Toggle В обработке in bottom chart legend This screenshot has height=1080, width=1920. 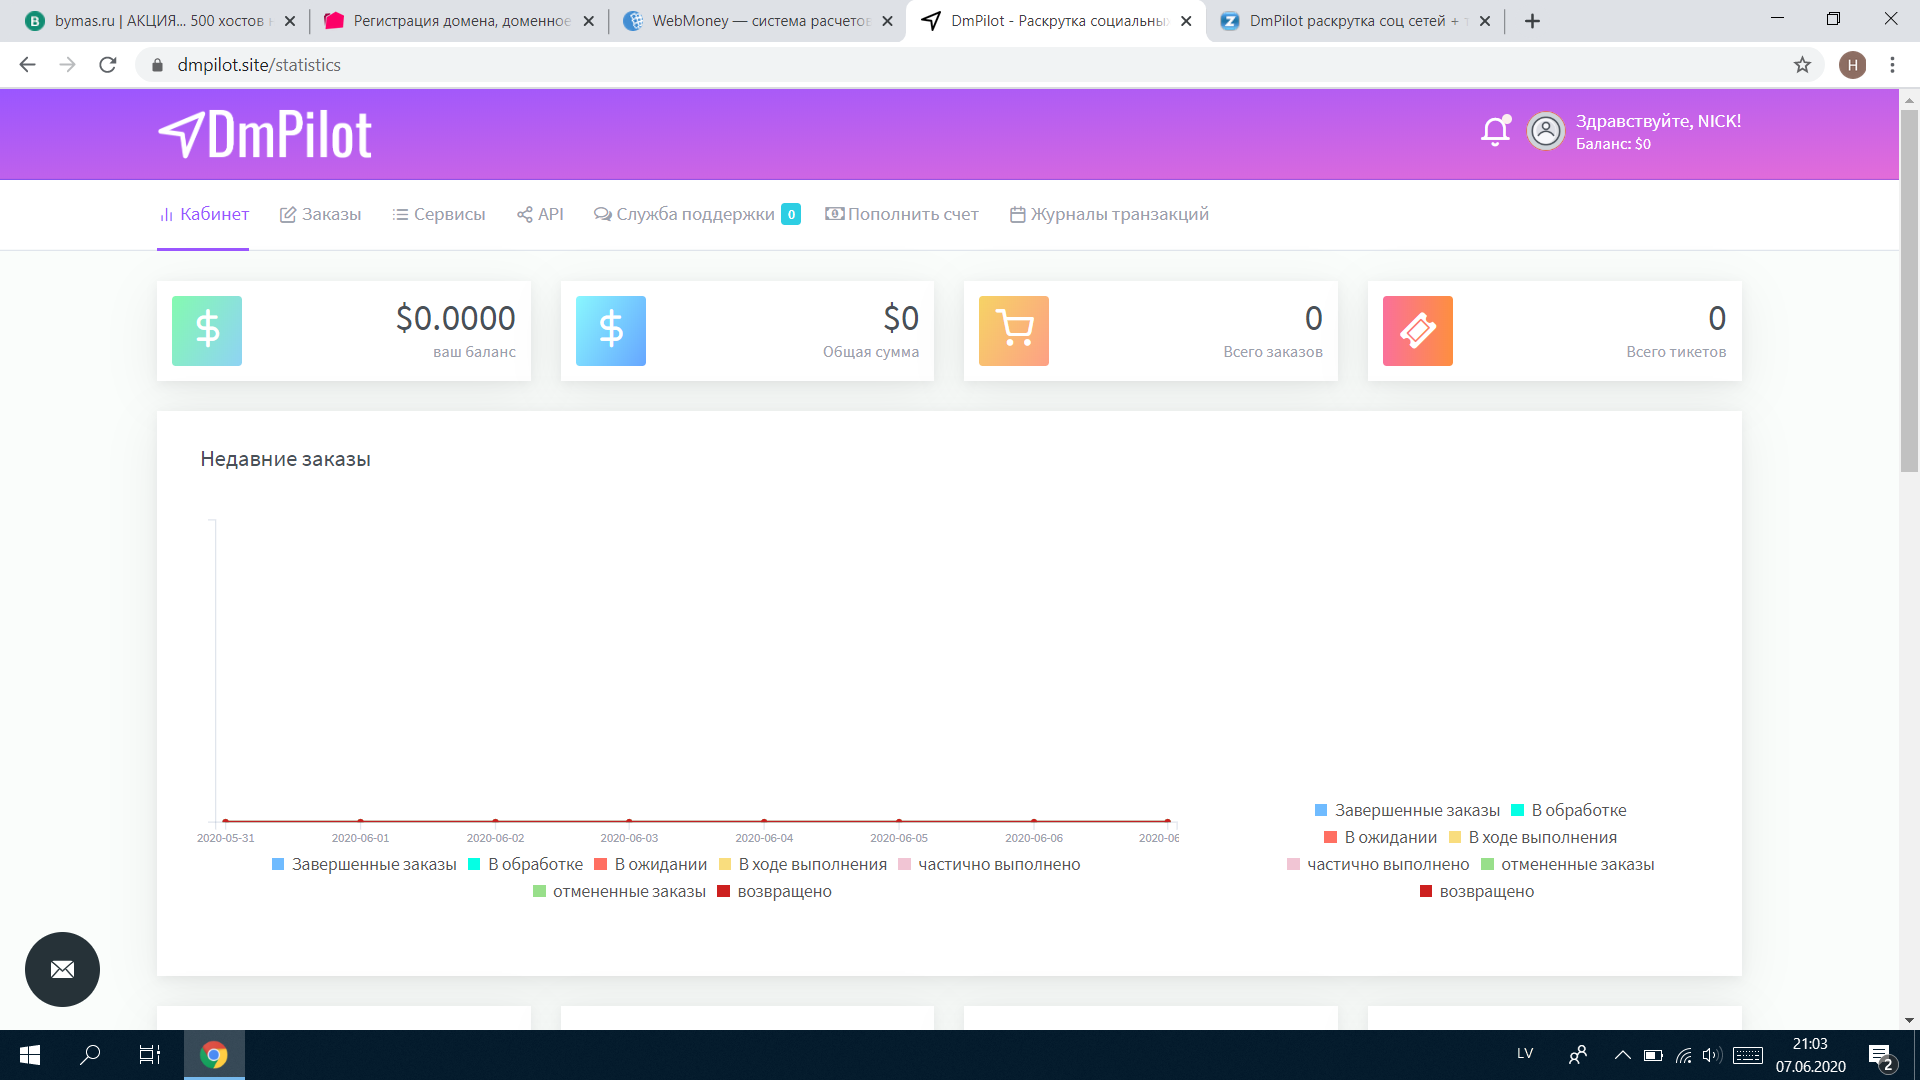pos(525,864)
